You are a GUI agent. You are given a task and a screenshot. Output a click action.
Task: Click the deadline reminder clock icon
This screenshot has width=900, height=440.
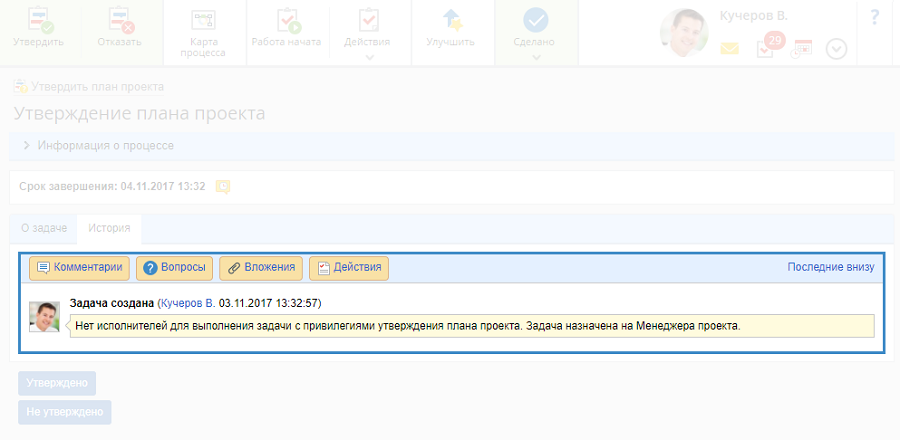point(223,186)
